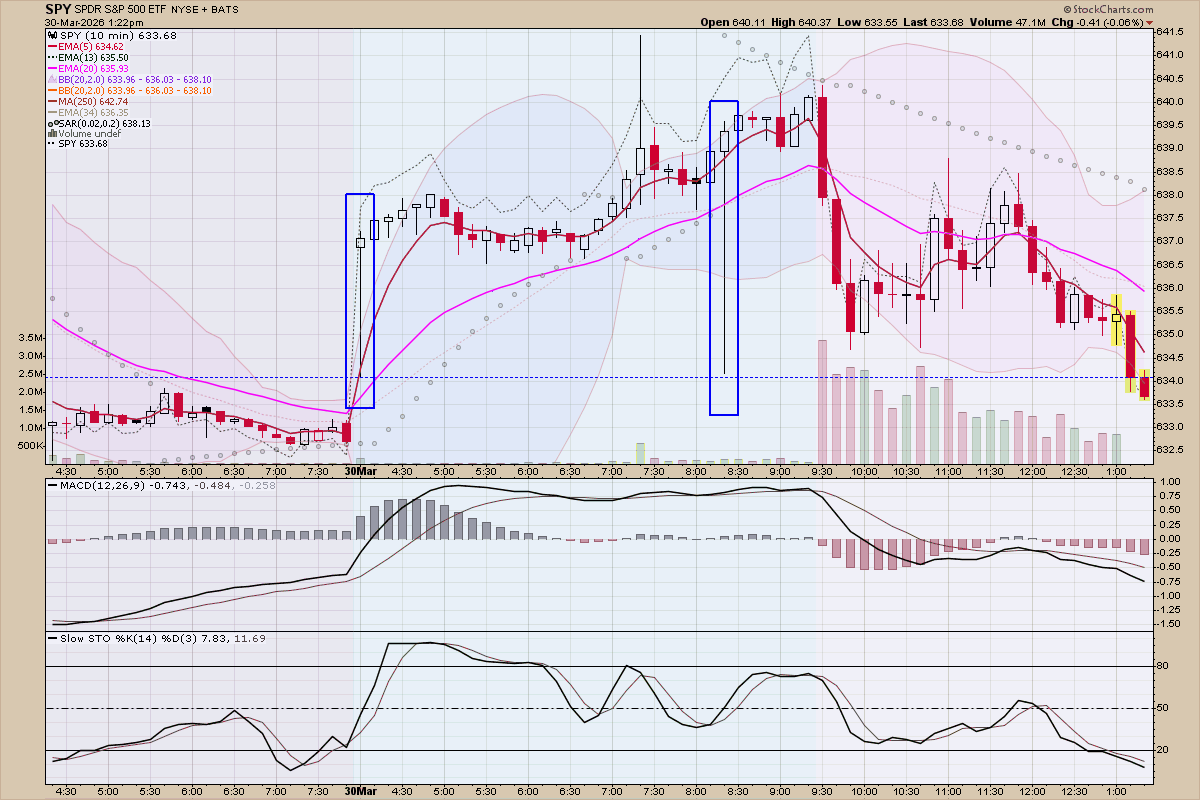Click the SPDR S&P 500 ETF name
Image resolution: width=1200 pixels, height=800 pixels.
point(120,10)
